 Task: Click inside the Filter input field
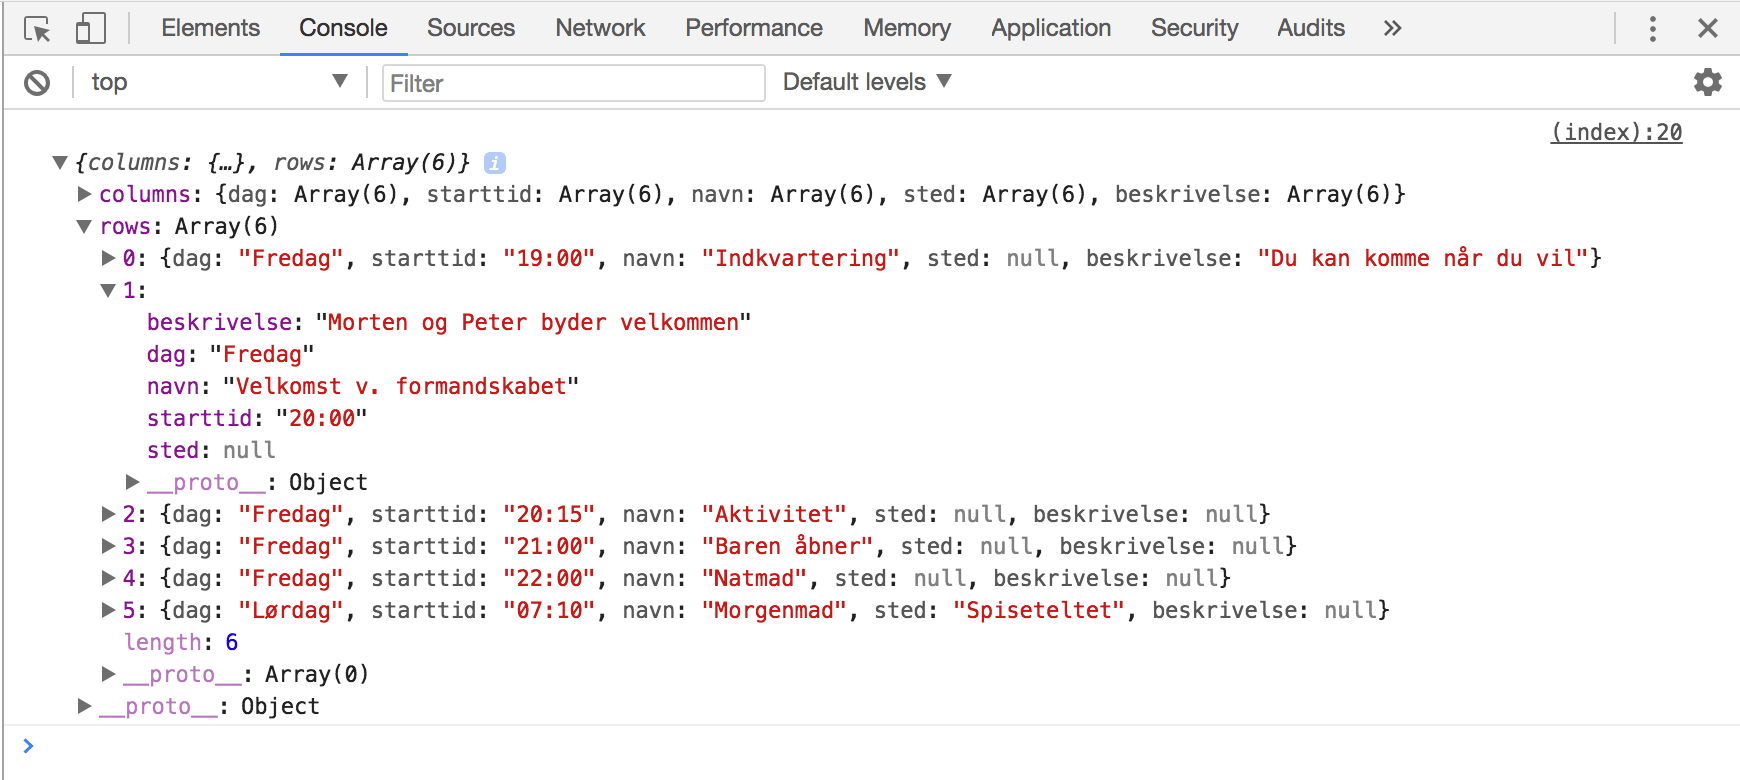tap(573, 83)
